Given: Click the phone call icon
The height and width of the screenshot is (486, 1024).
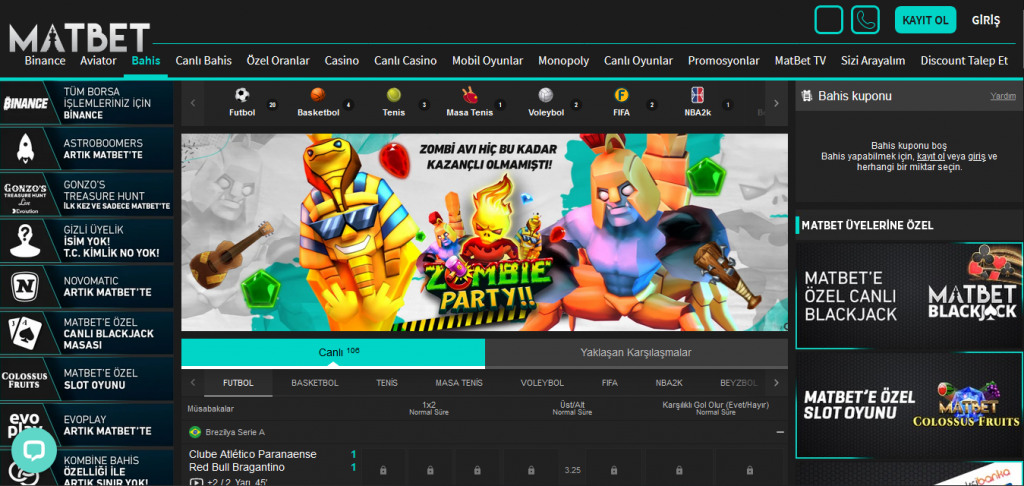Looking at the screenshot, I should 865,20.
